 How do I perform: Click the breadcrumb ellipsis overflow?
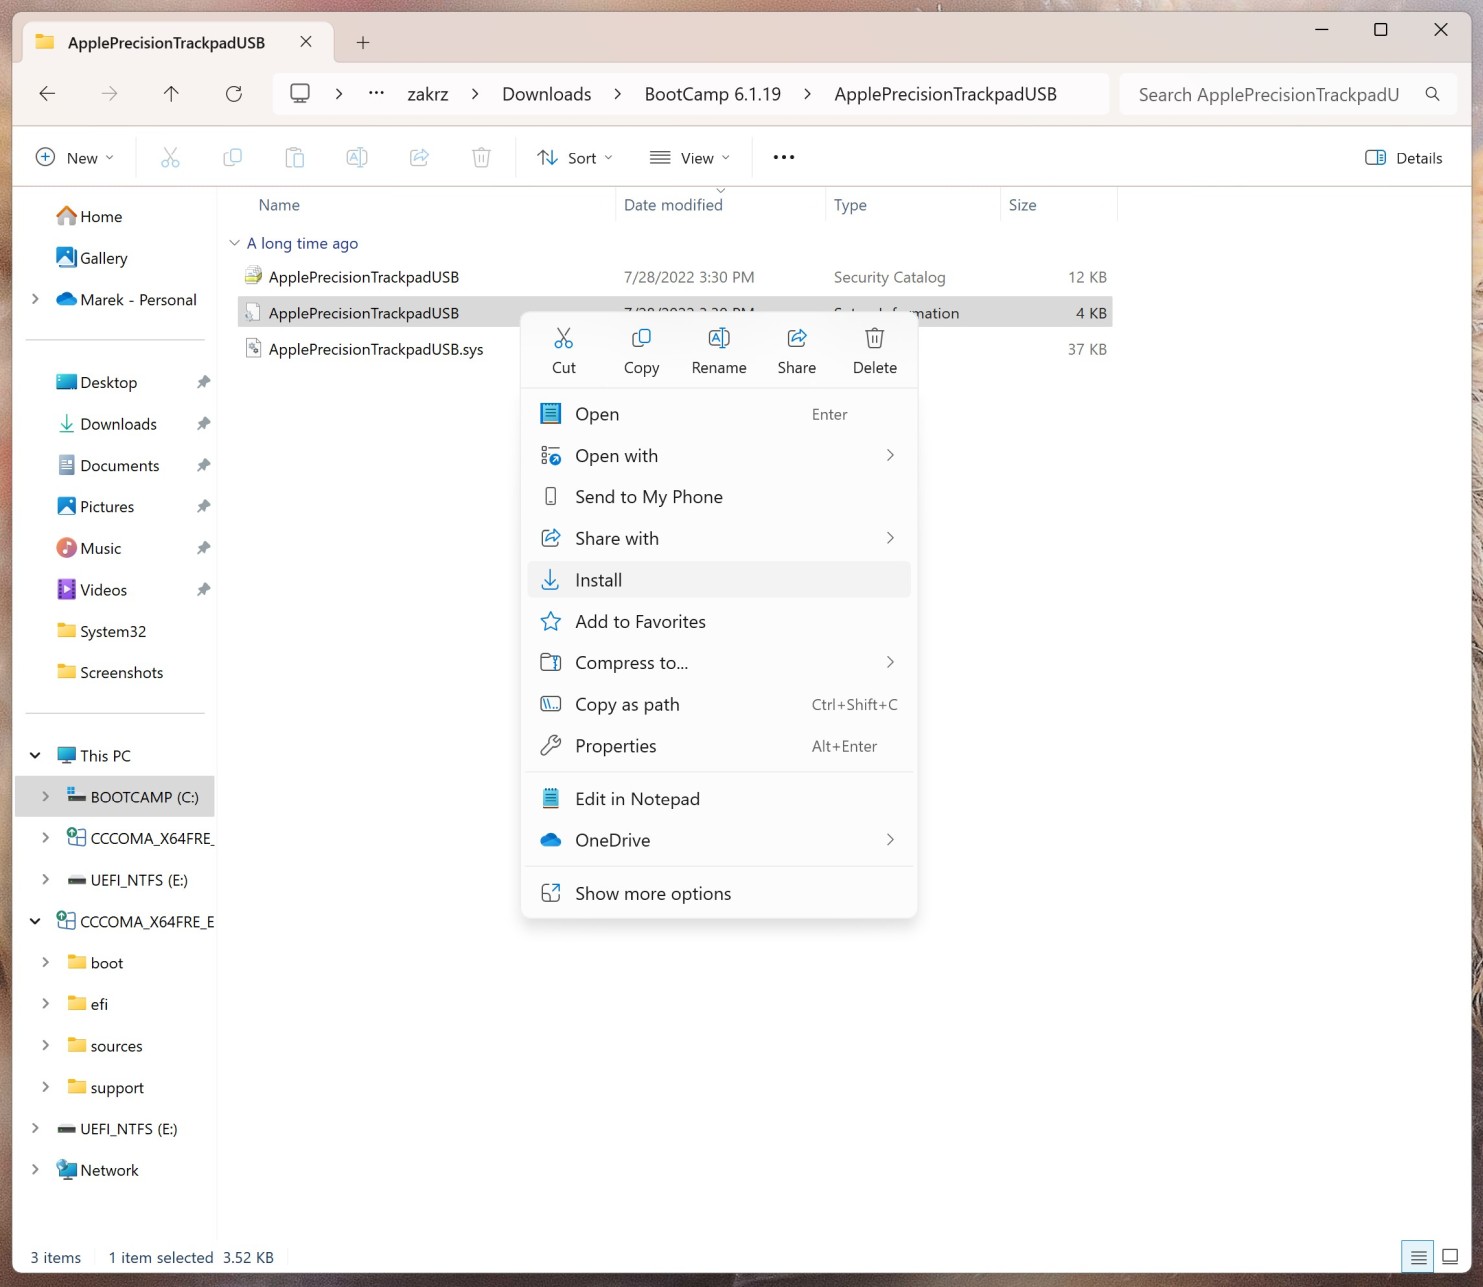pyautogui.click(x=376, y=94)
